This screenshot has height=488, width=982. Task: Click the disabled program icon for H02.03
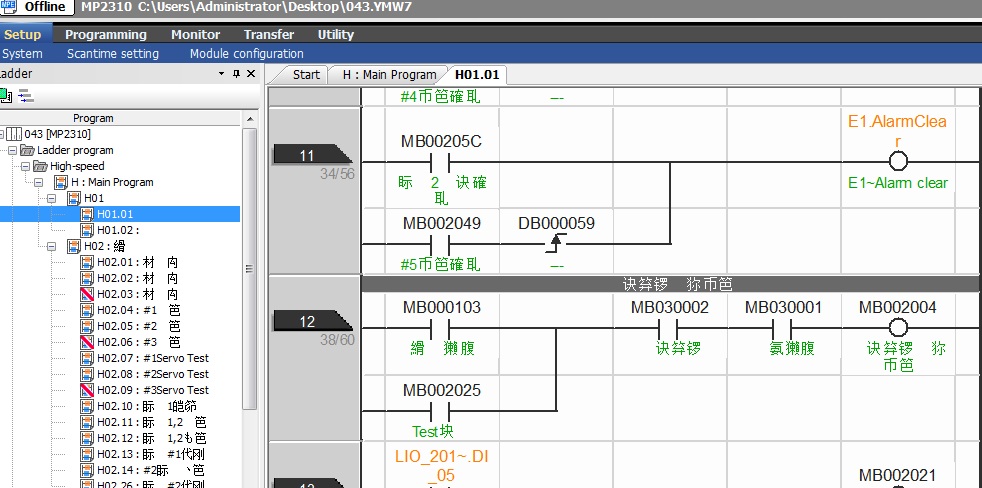87,294
